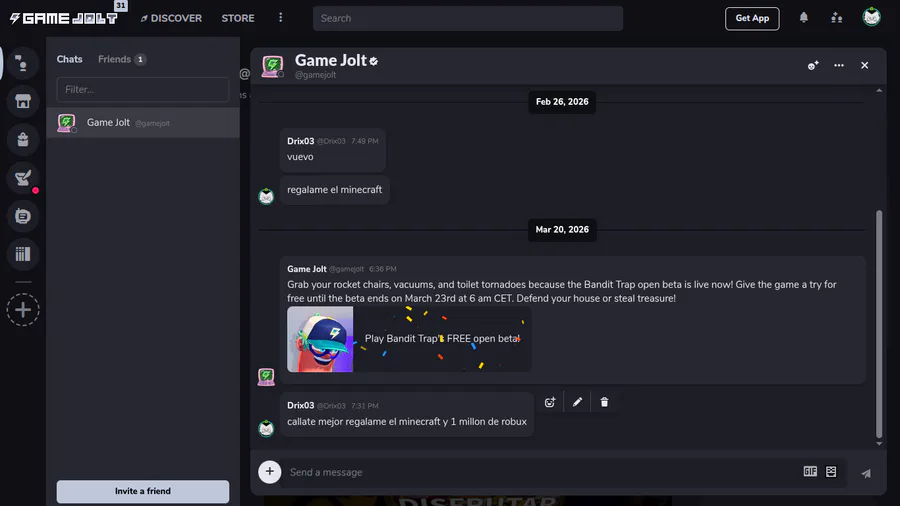900x506 pixels.
Task: Click the chat vertical scrollbar
Action: point(879,324)
